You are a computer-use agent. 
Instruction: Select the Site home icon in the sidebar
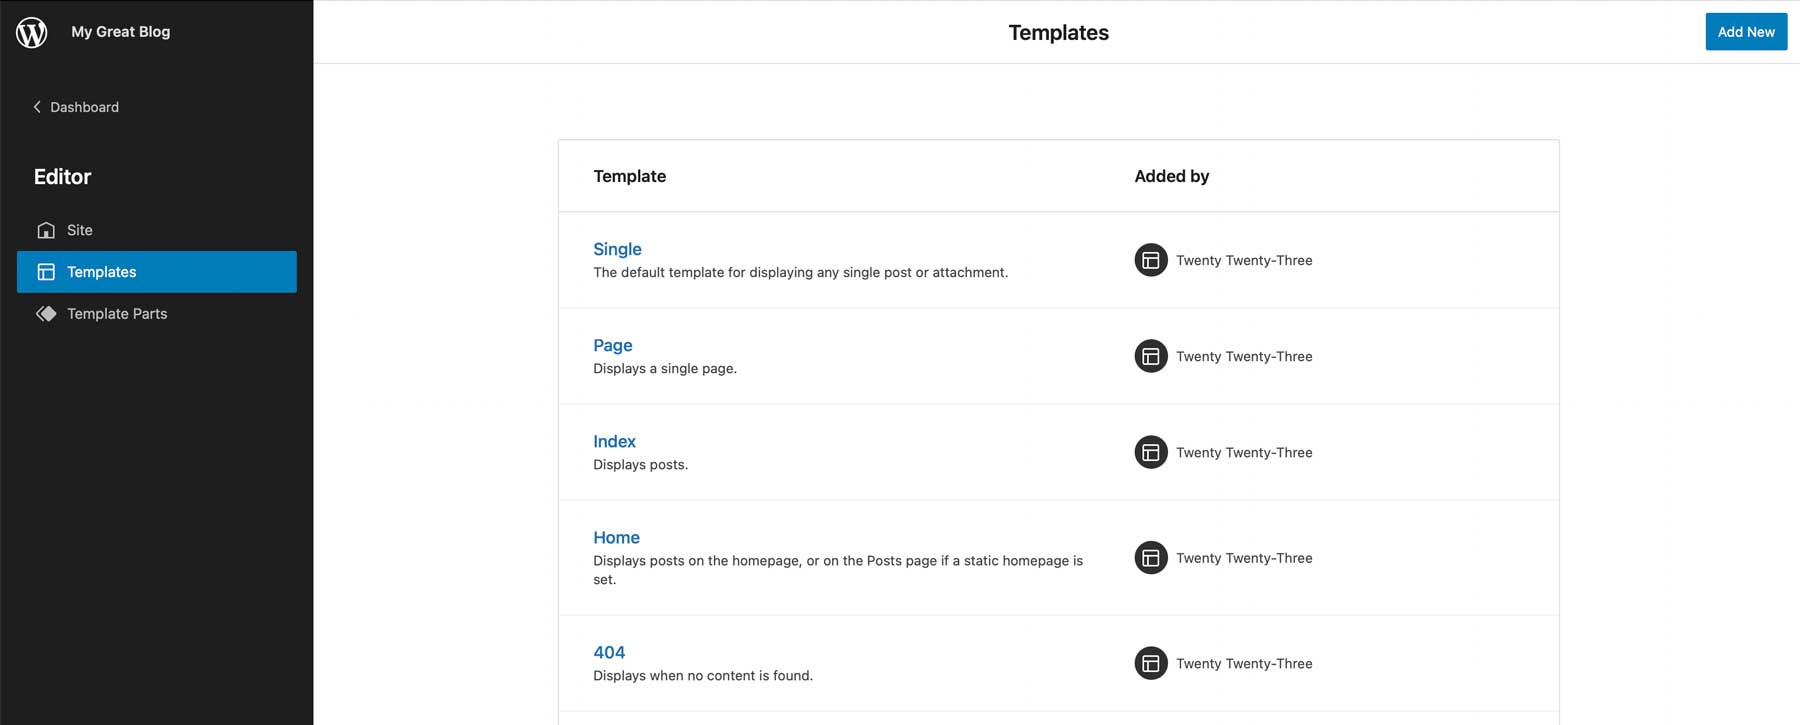click(46, 229)
